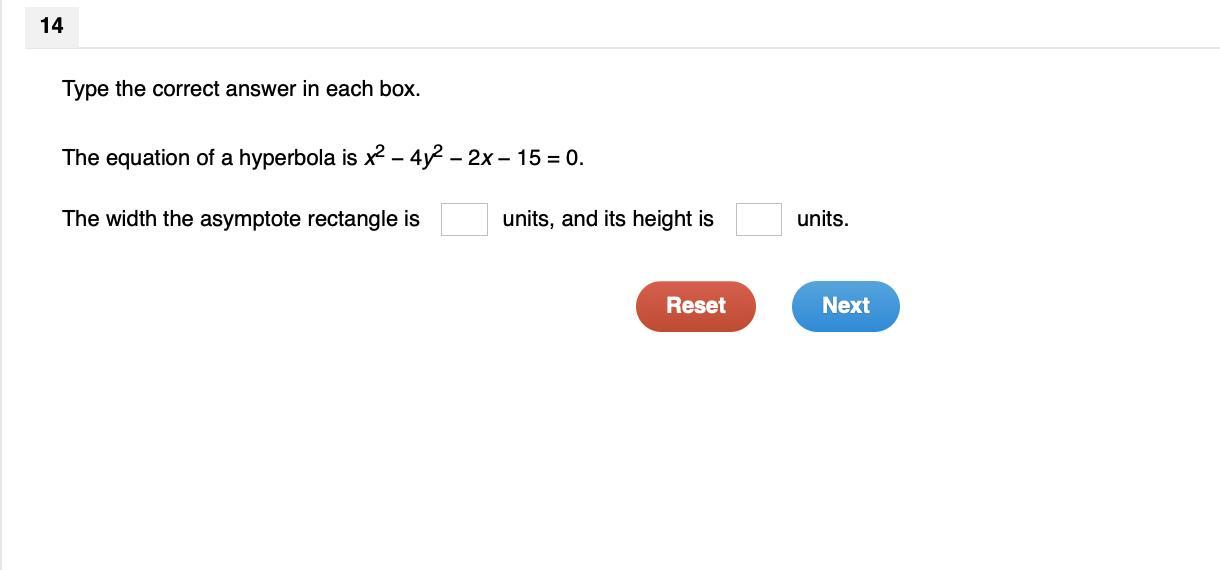Viewport: 1220px width, 570px height.
Task: Click the "= 0." end of the equation
Action: coord(566,158)
